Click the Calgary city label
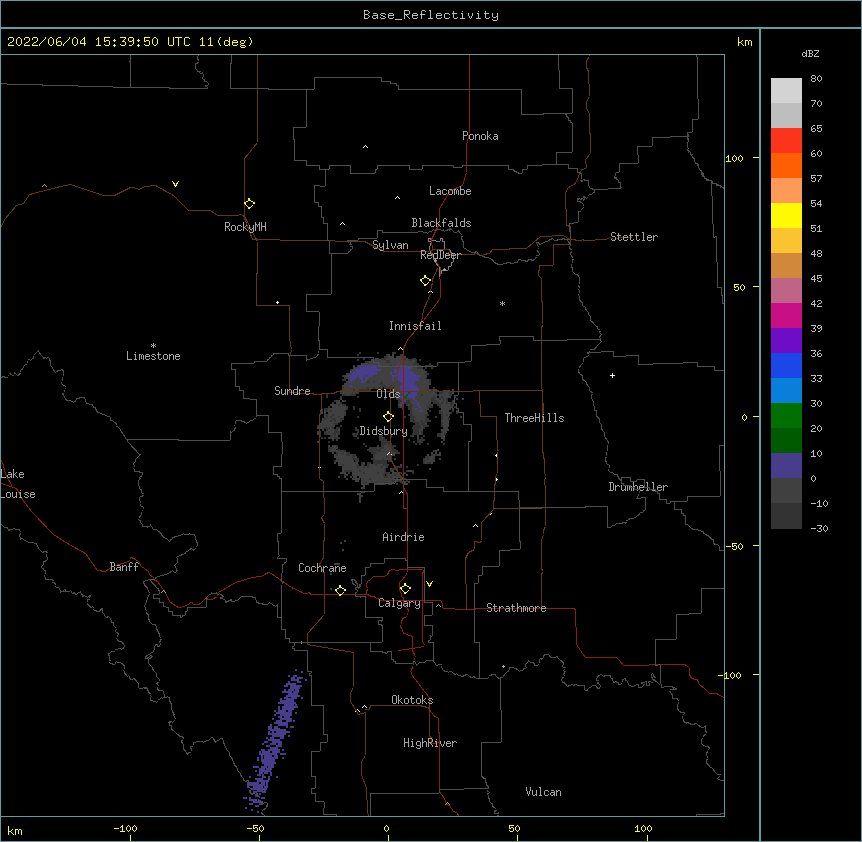 [x=399, y=603]
